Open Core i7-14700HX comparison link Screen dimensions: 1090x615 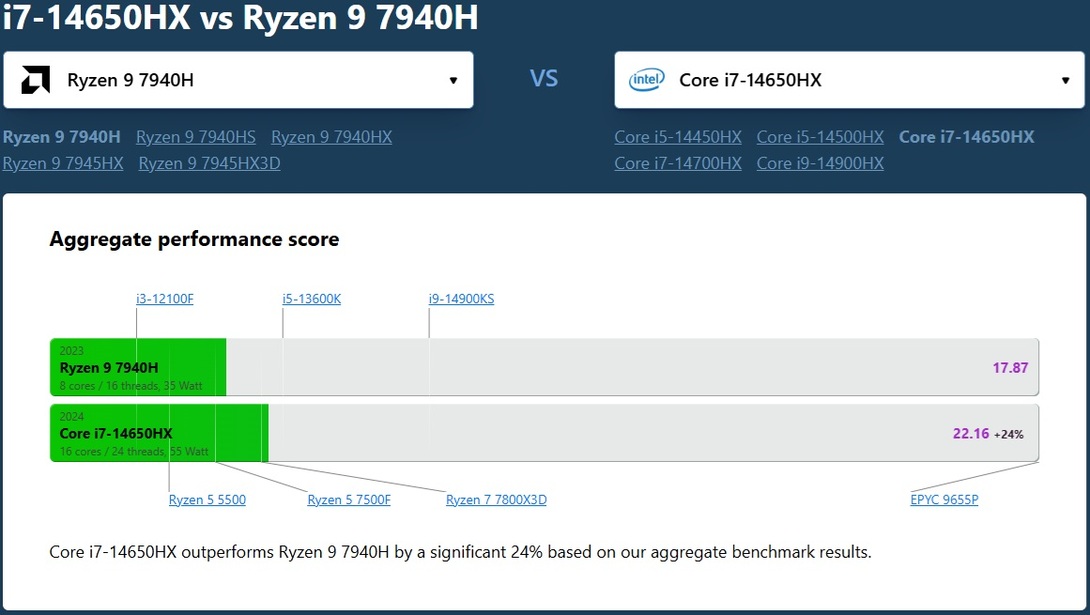pos(678,163)
